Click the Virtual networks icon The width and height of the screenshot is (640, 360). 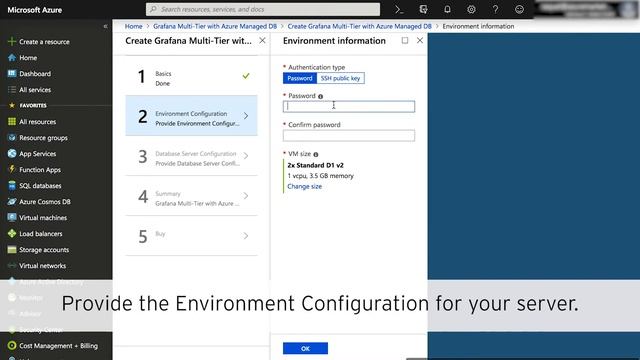click(12, 266)
